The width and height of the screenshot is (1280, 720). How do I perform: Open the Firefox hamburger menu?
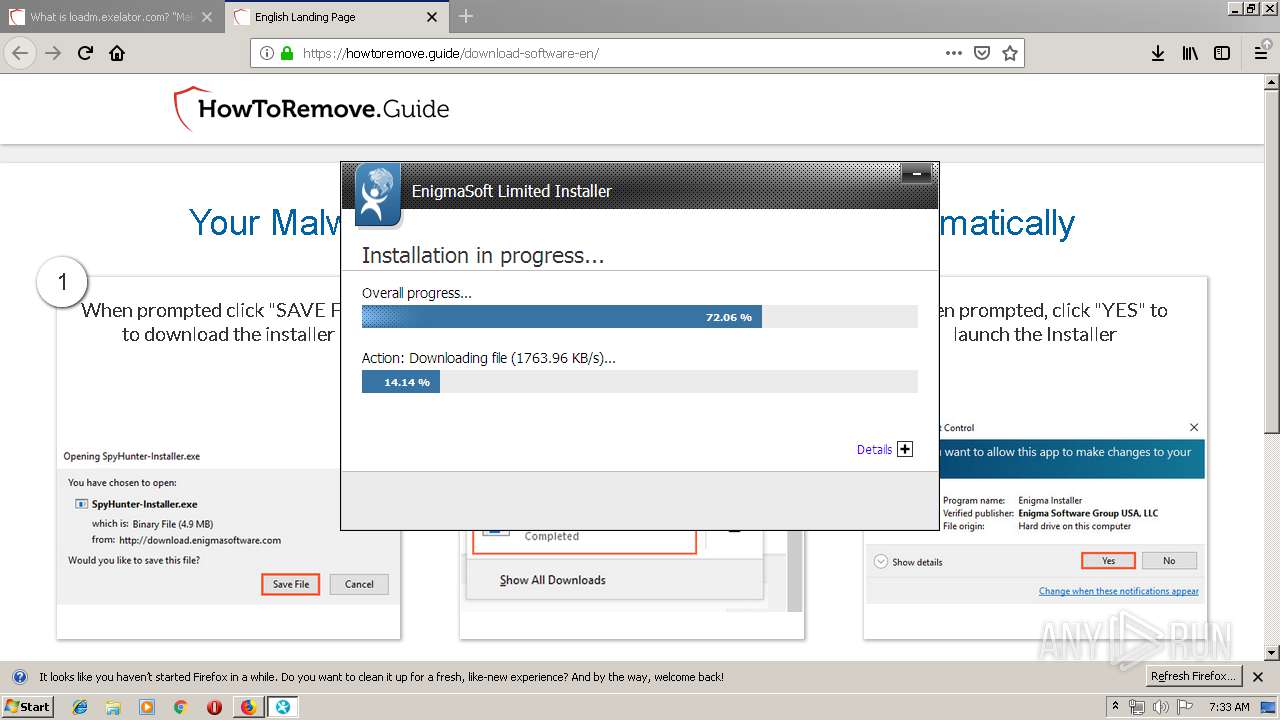point(1261,53)
